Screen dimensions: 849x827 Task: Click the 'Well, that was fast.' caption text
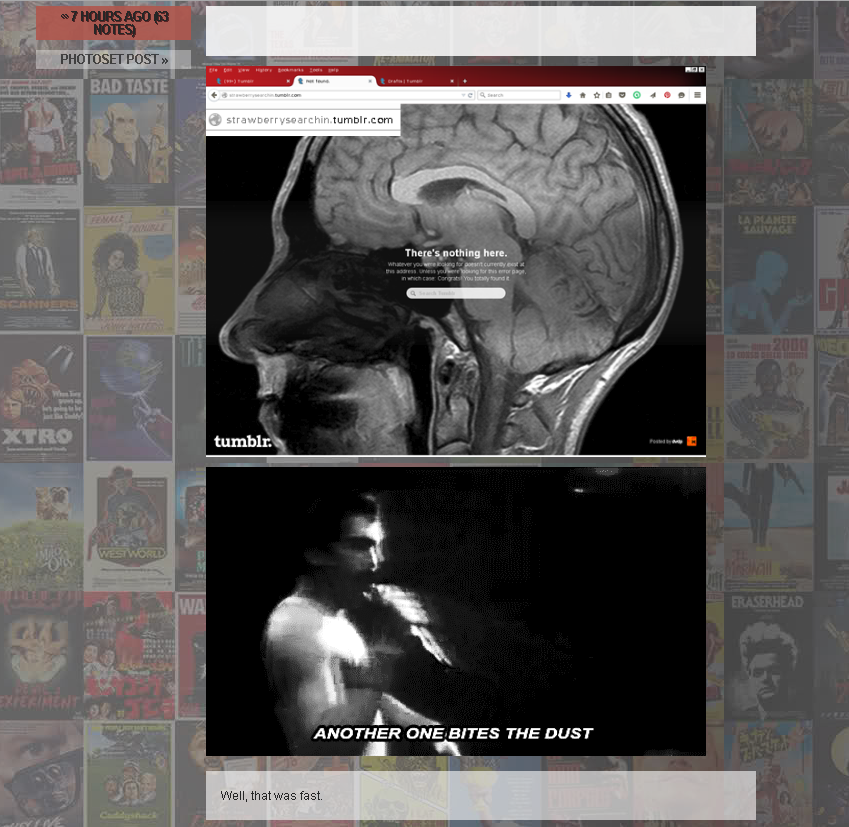(271, 796)
